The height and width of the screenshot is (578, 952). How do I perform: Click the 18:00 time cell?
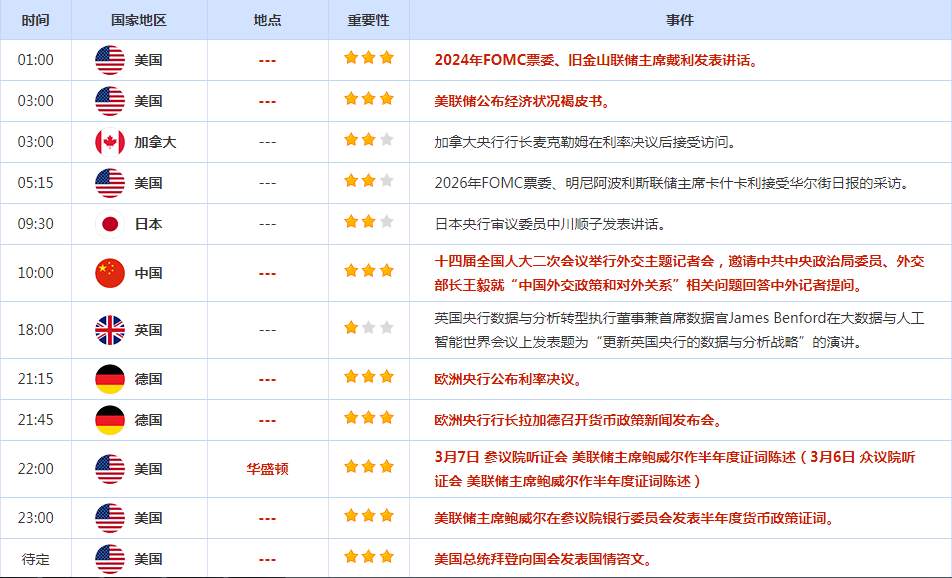(35, 330)
